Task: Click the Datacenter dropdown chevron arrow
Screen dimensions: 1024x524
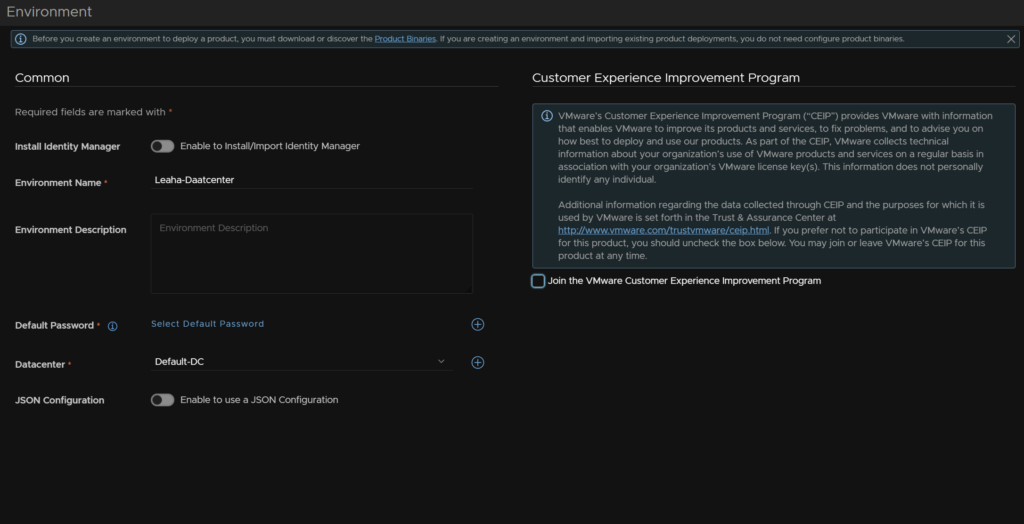Action: [441, 361]
